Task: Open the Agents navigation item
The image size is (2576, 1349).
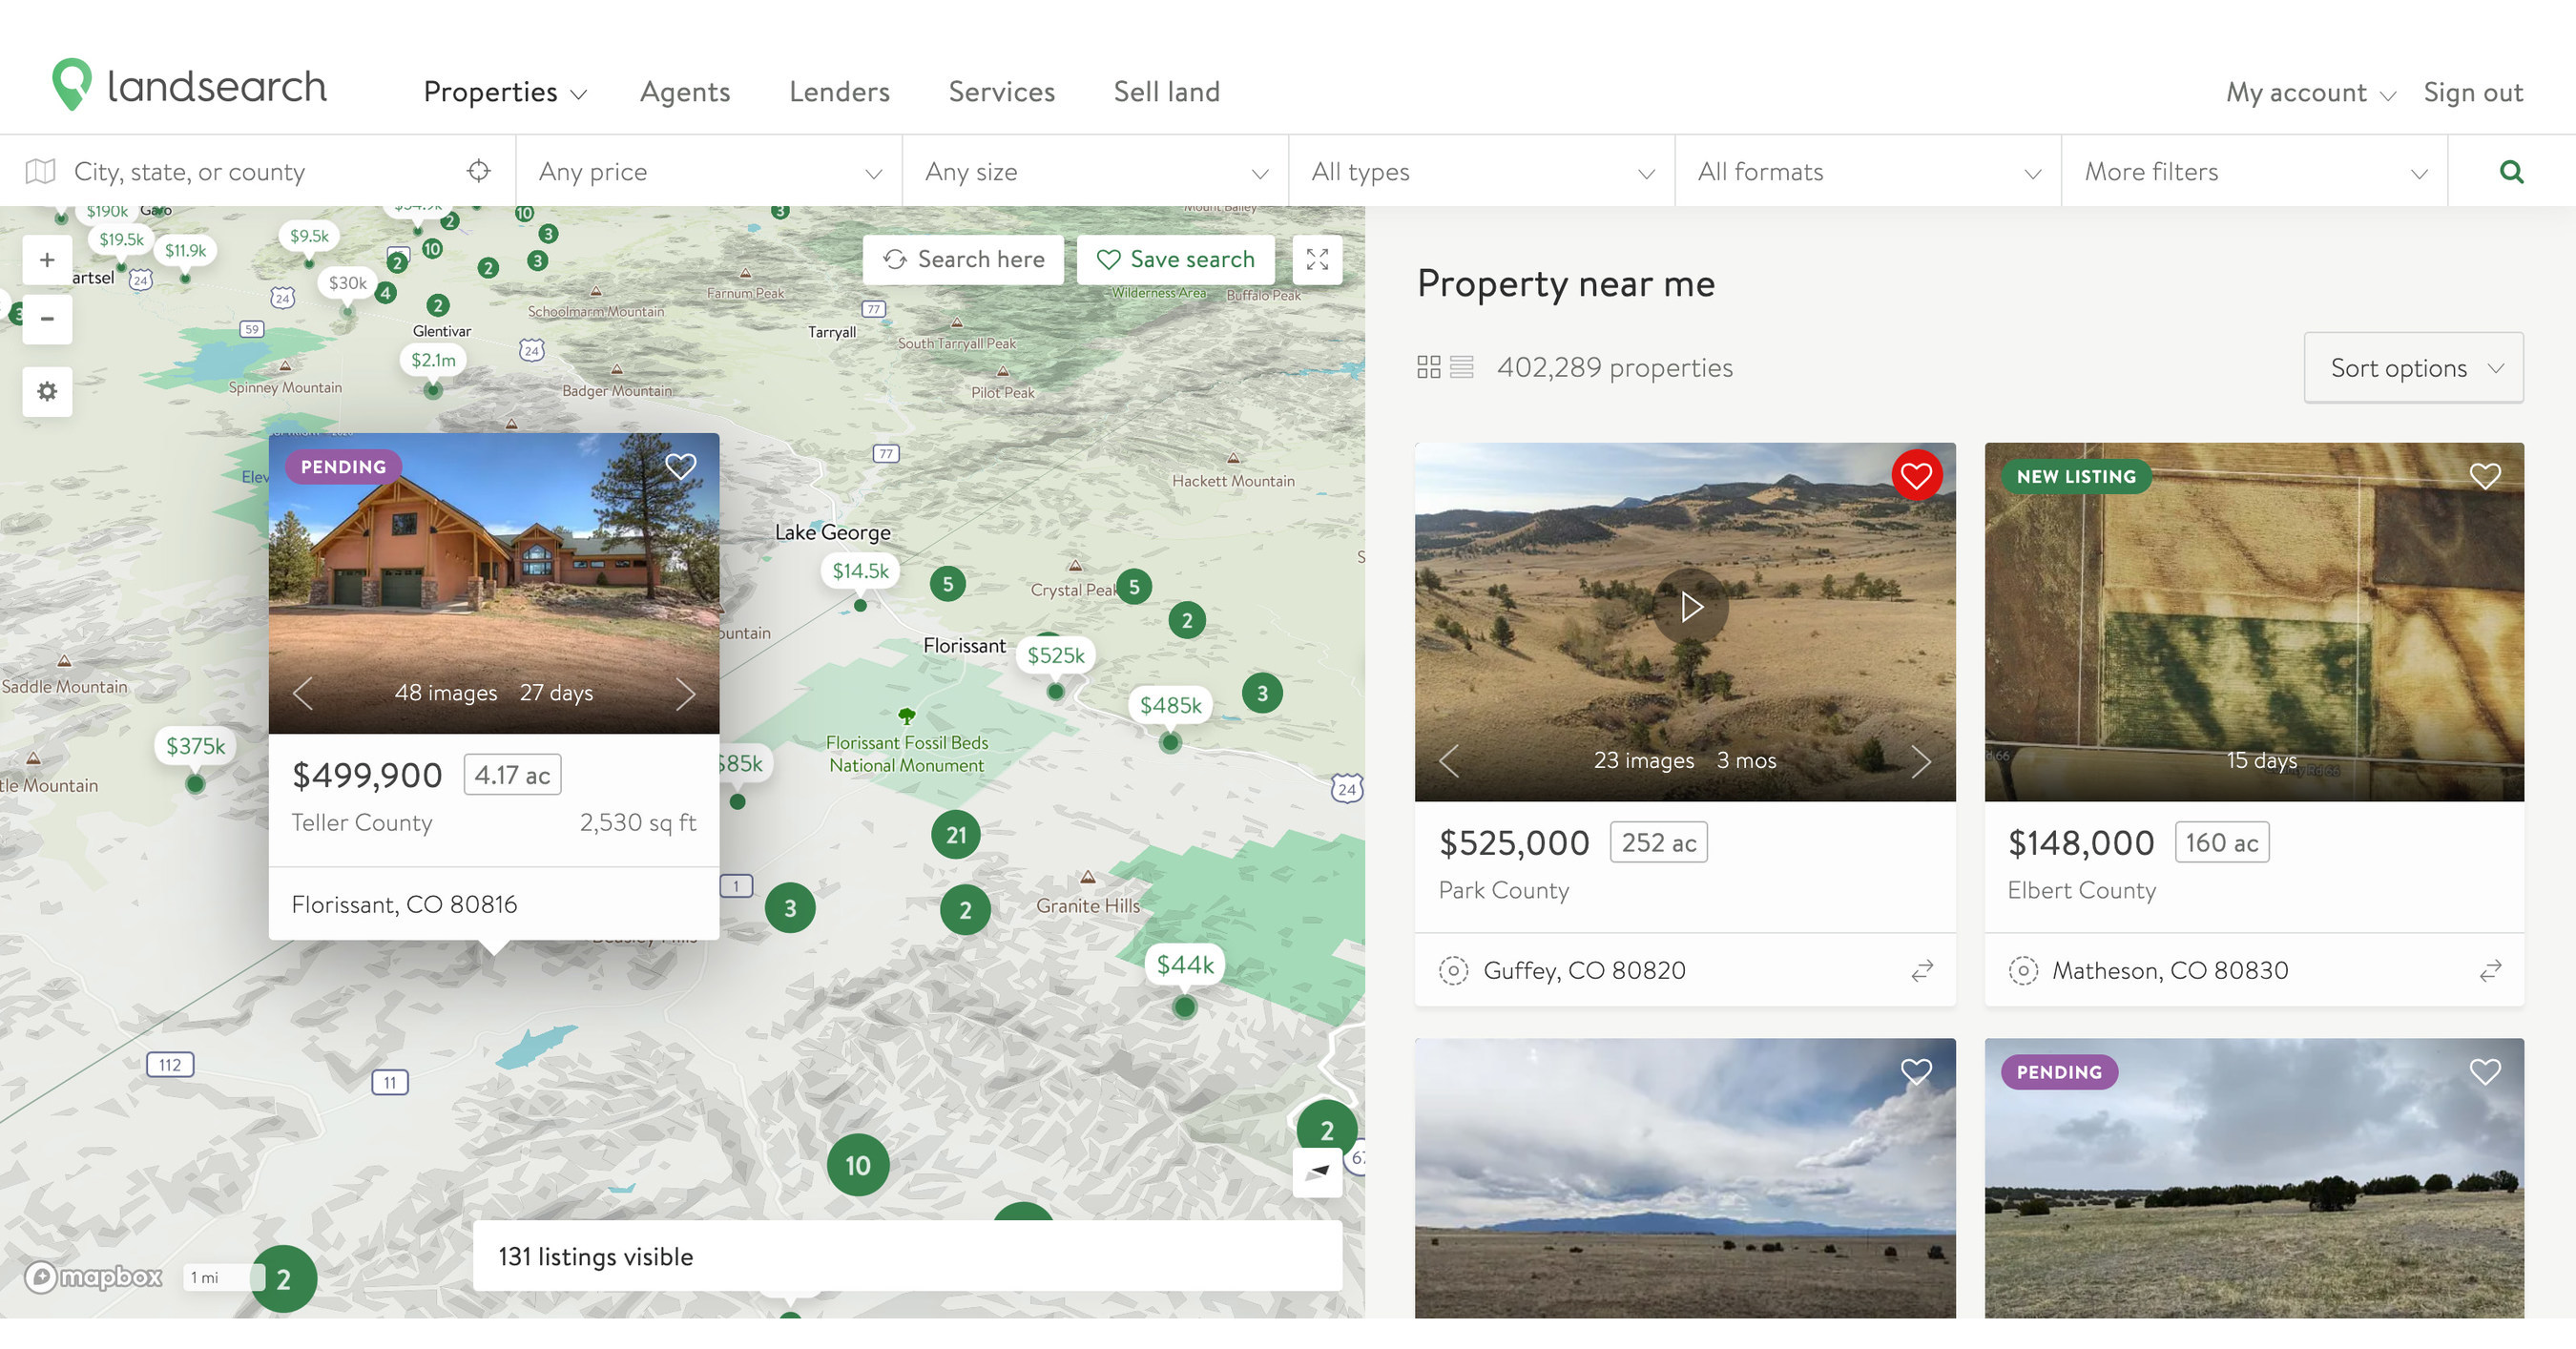Action: 684,91
